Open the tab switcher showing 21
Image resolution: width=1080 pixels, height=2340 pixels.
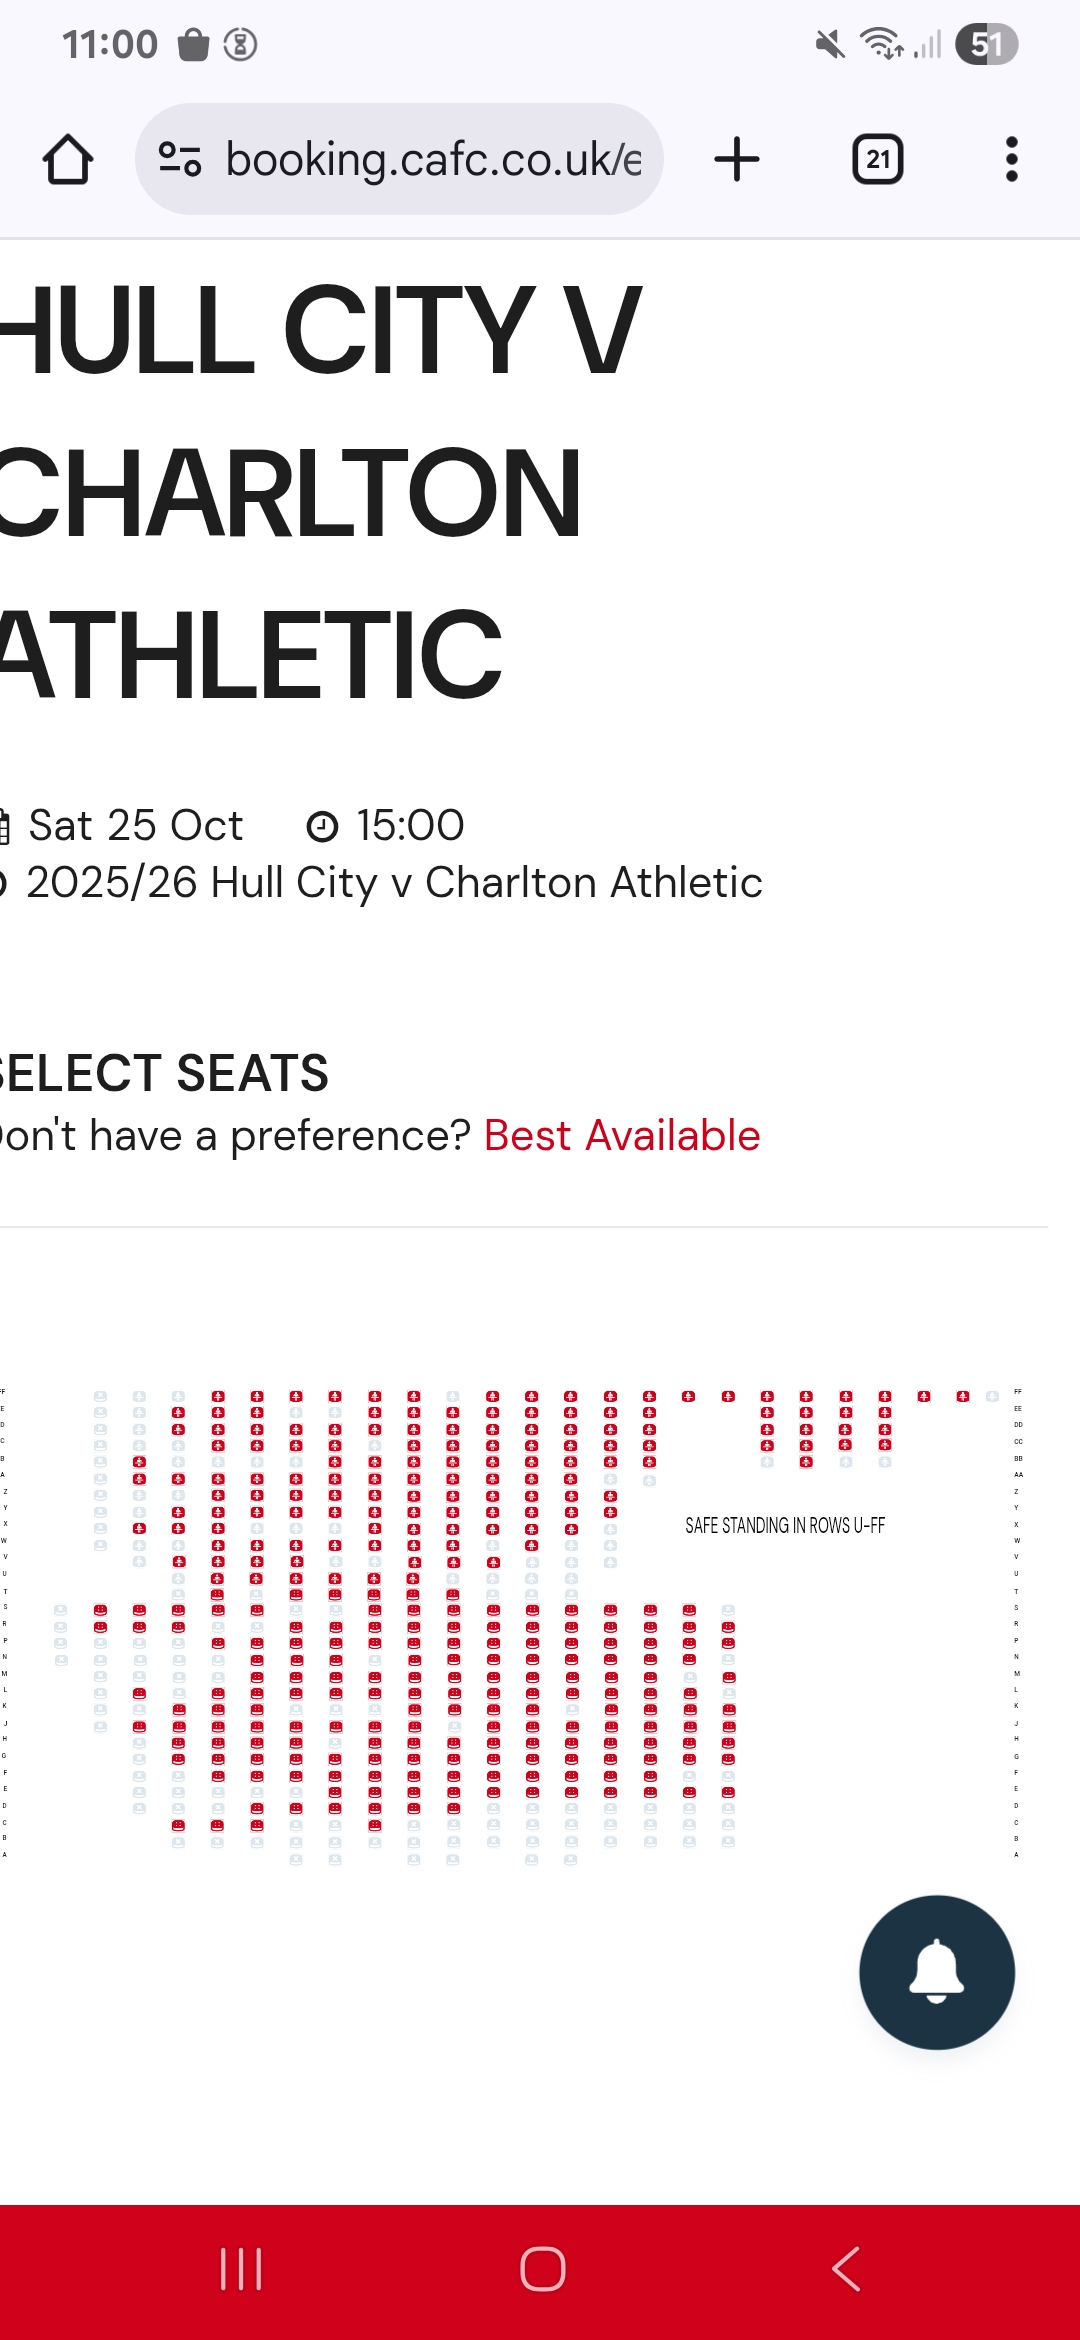tap(878, 160)
